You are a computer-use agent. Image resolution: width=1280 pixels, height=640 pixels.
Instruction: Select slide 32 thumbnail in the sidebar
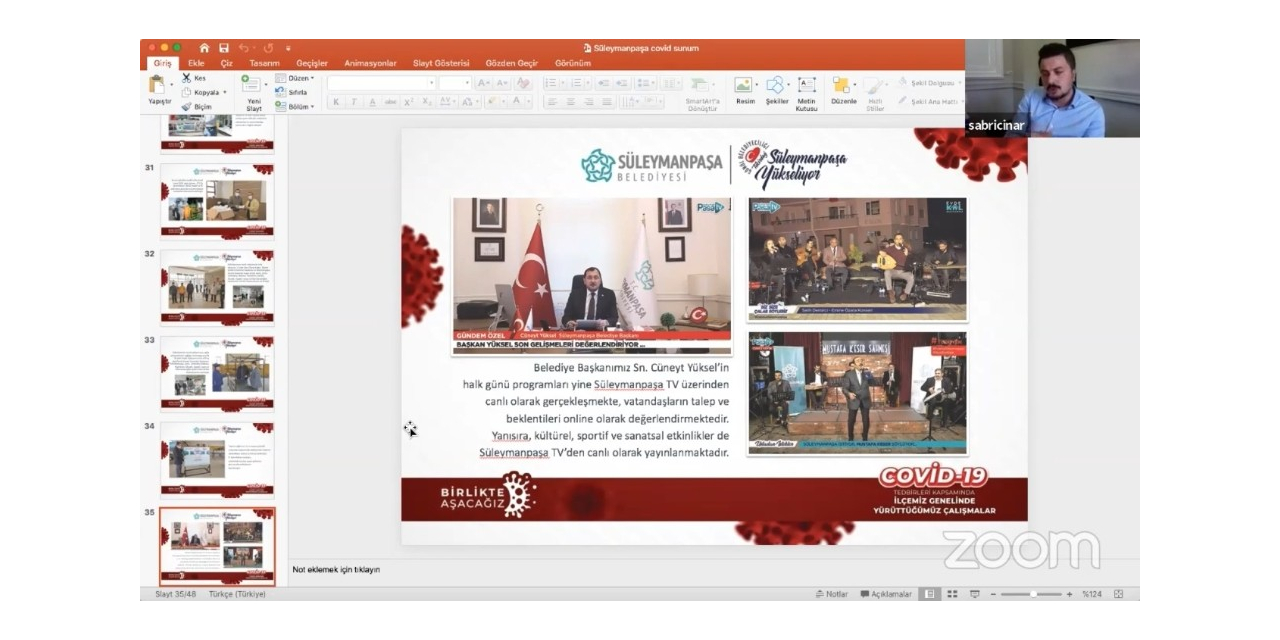click(x=220, y=285)
